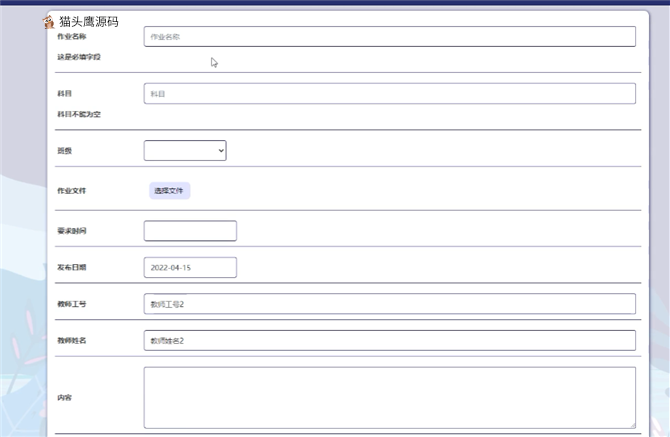This screenshot has height=437, width=670.
Task: Click the 内容 label
Action: [65, 398]
